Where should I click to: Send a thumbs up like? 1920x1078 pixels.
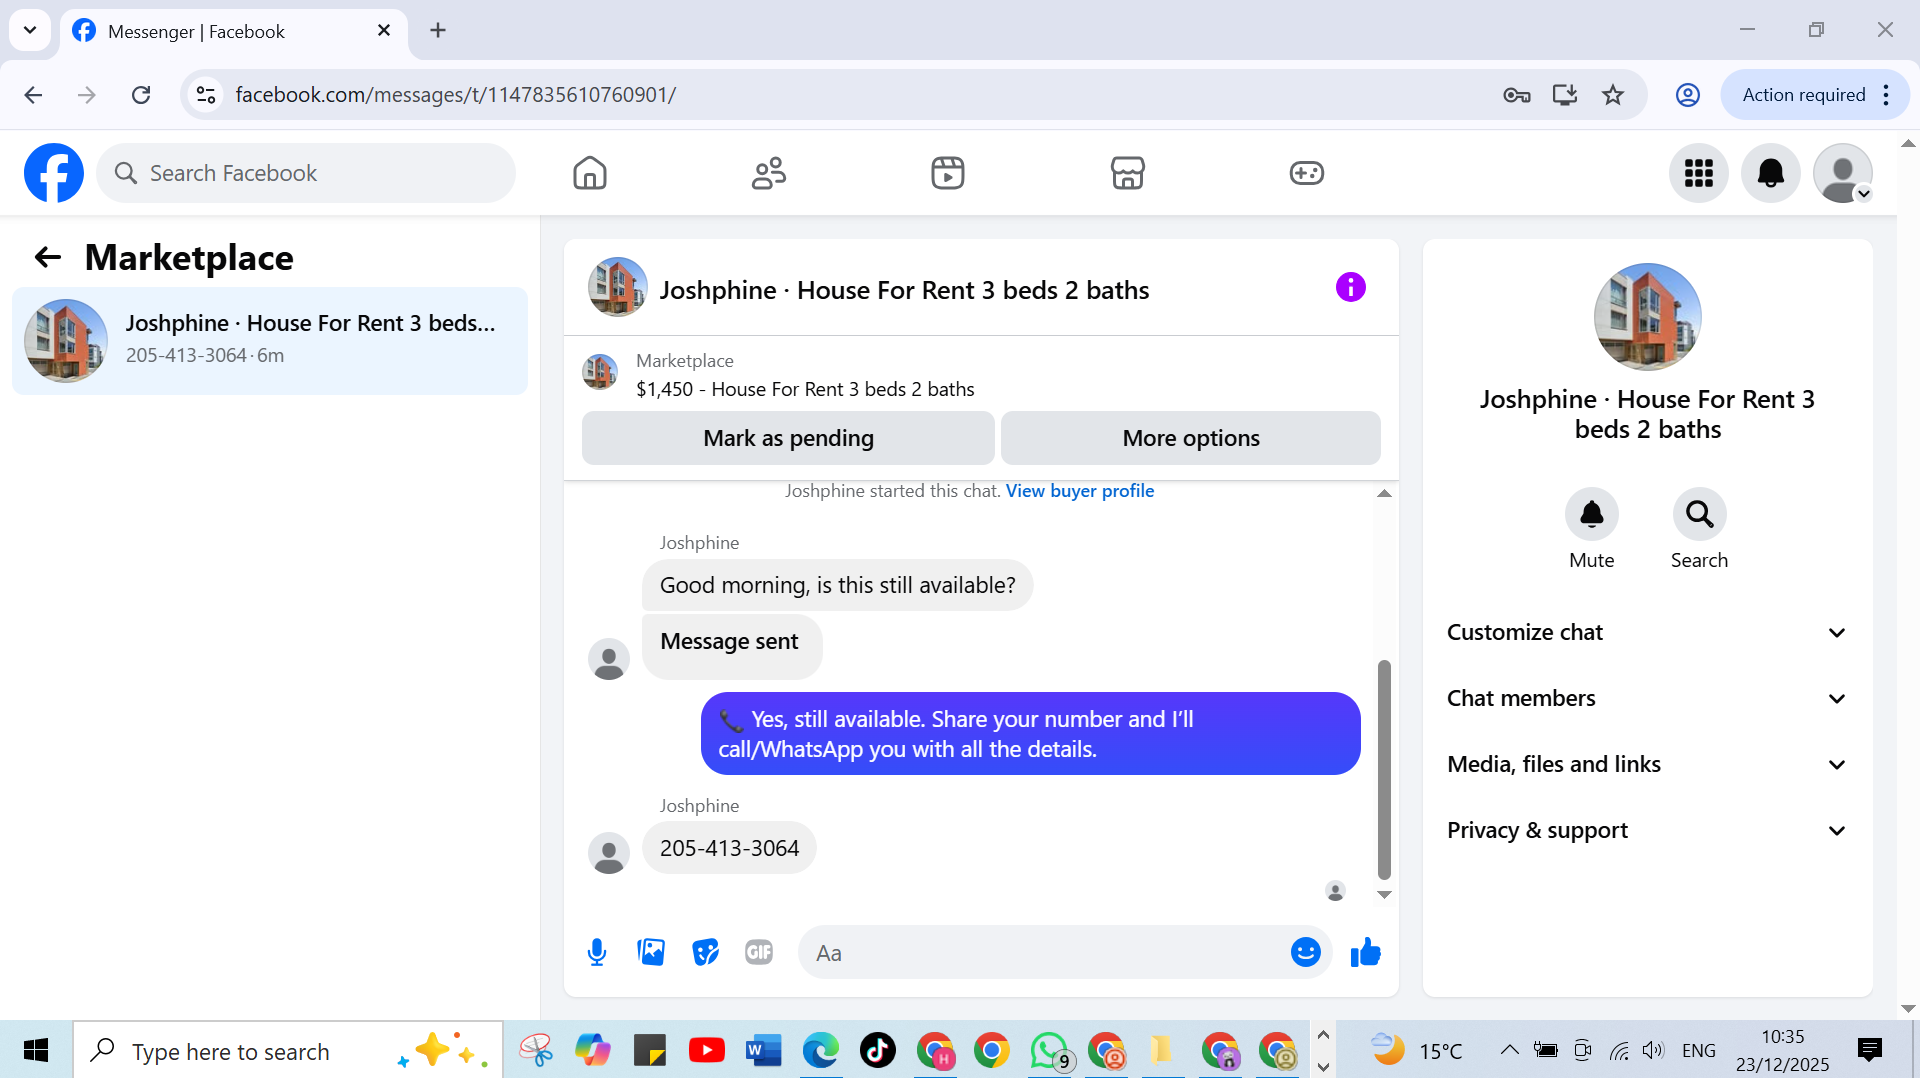1365,953
